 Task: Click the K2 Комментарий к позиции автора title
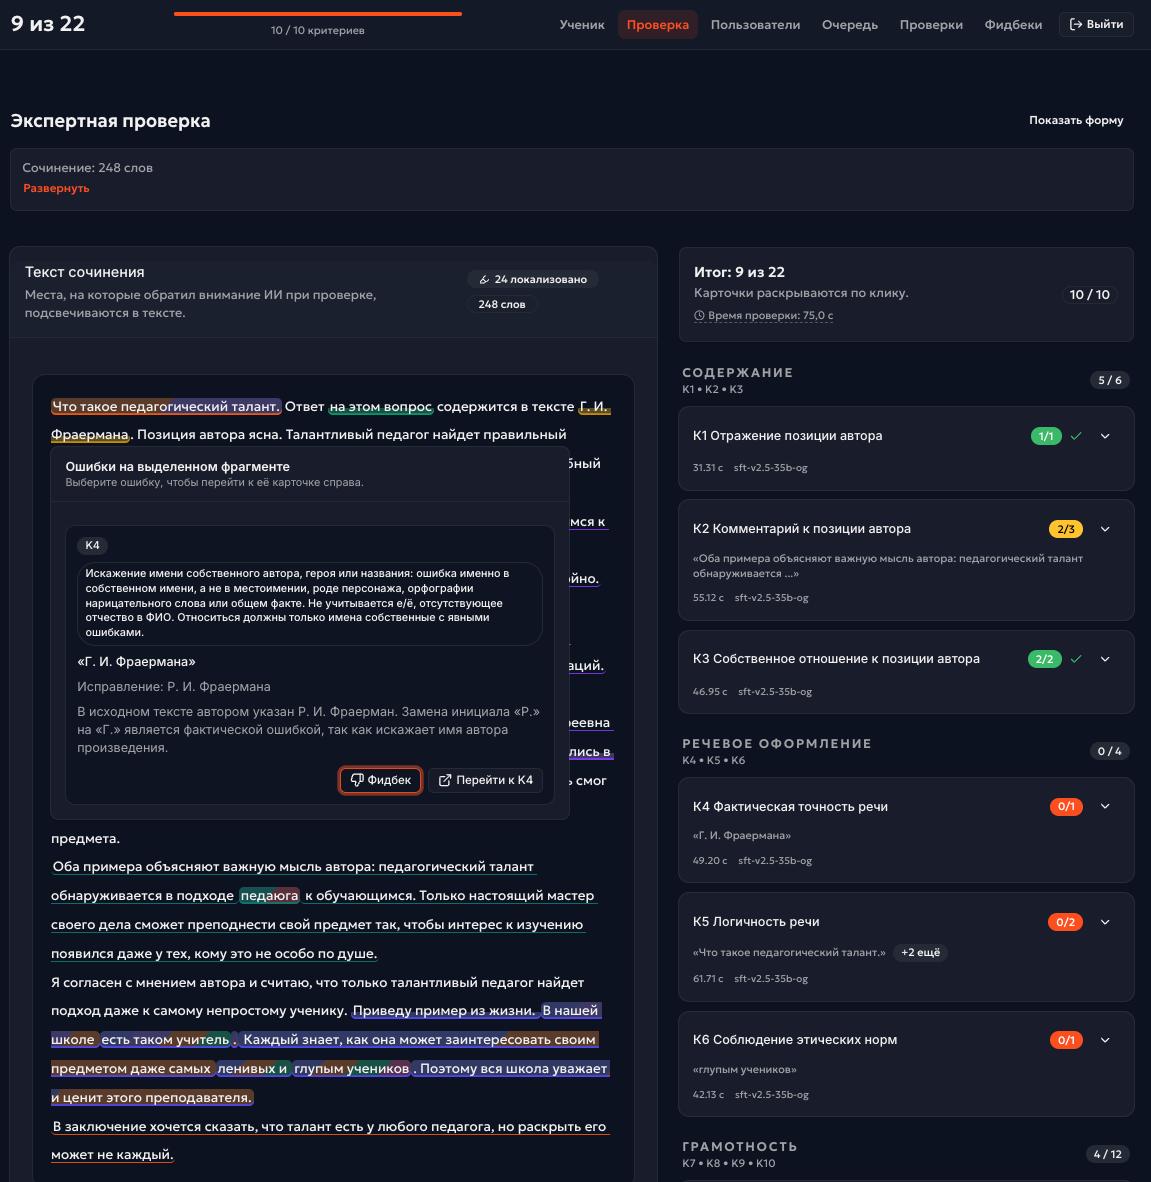click(x=801, y=529)
